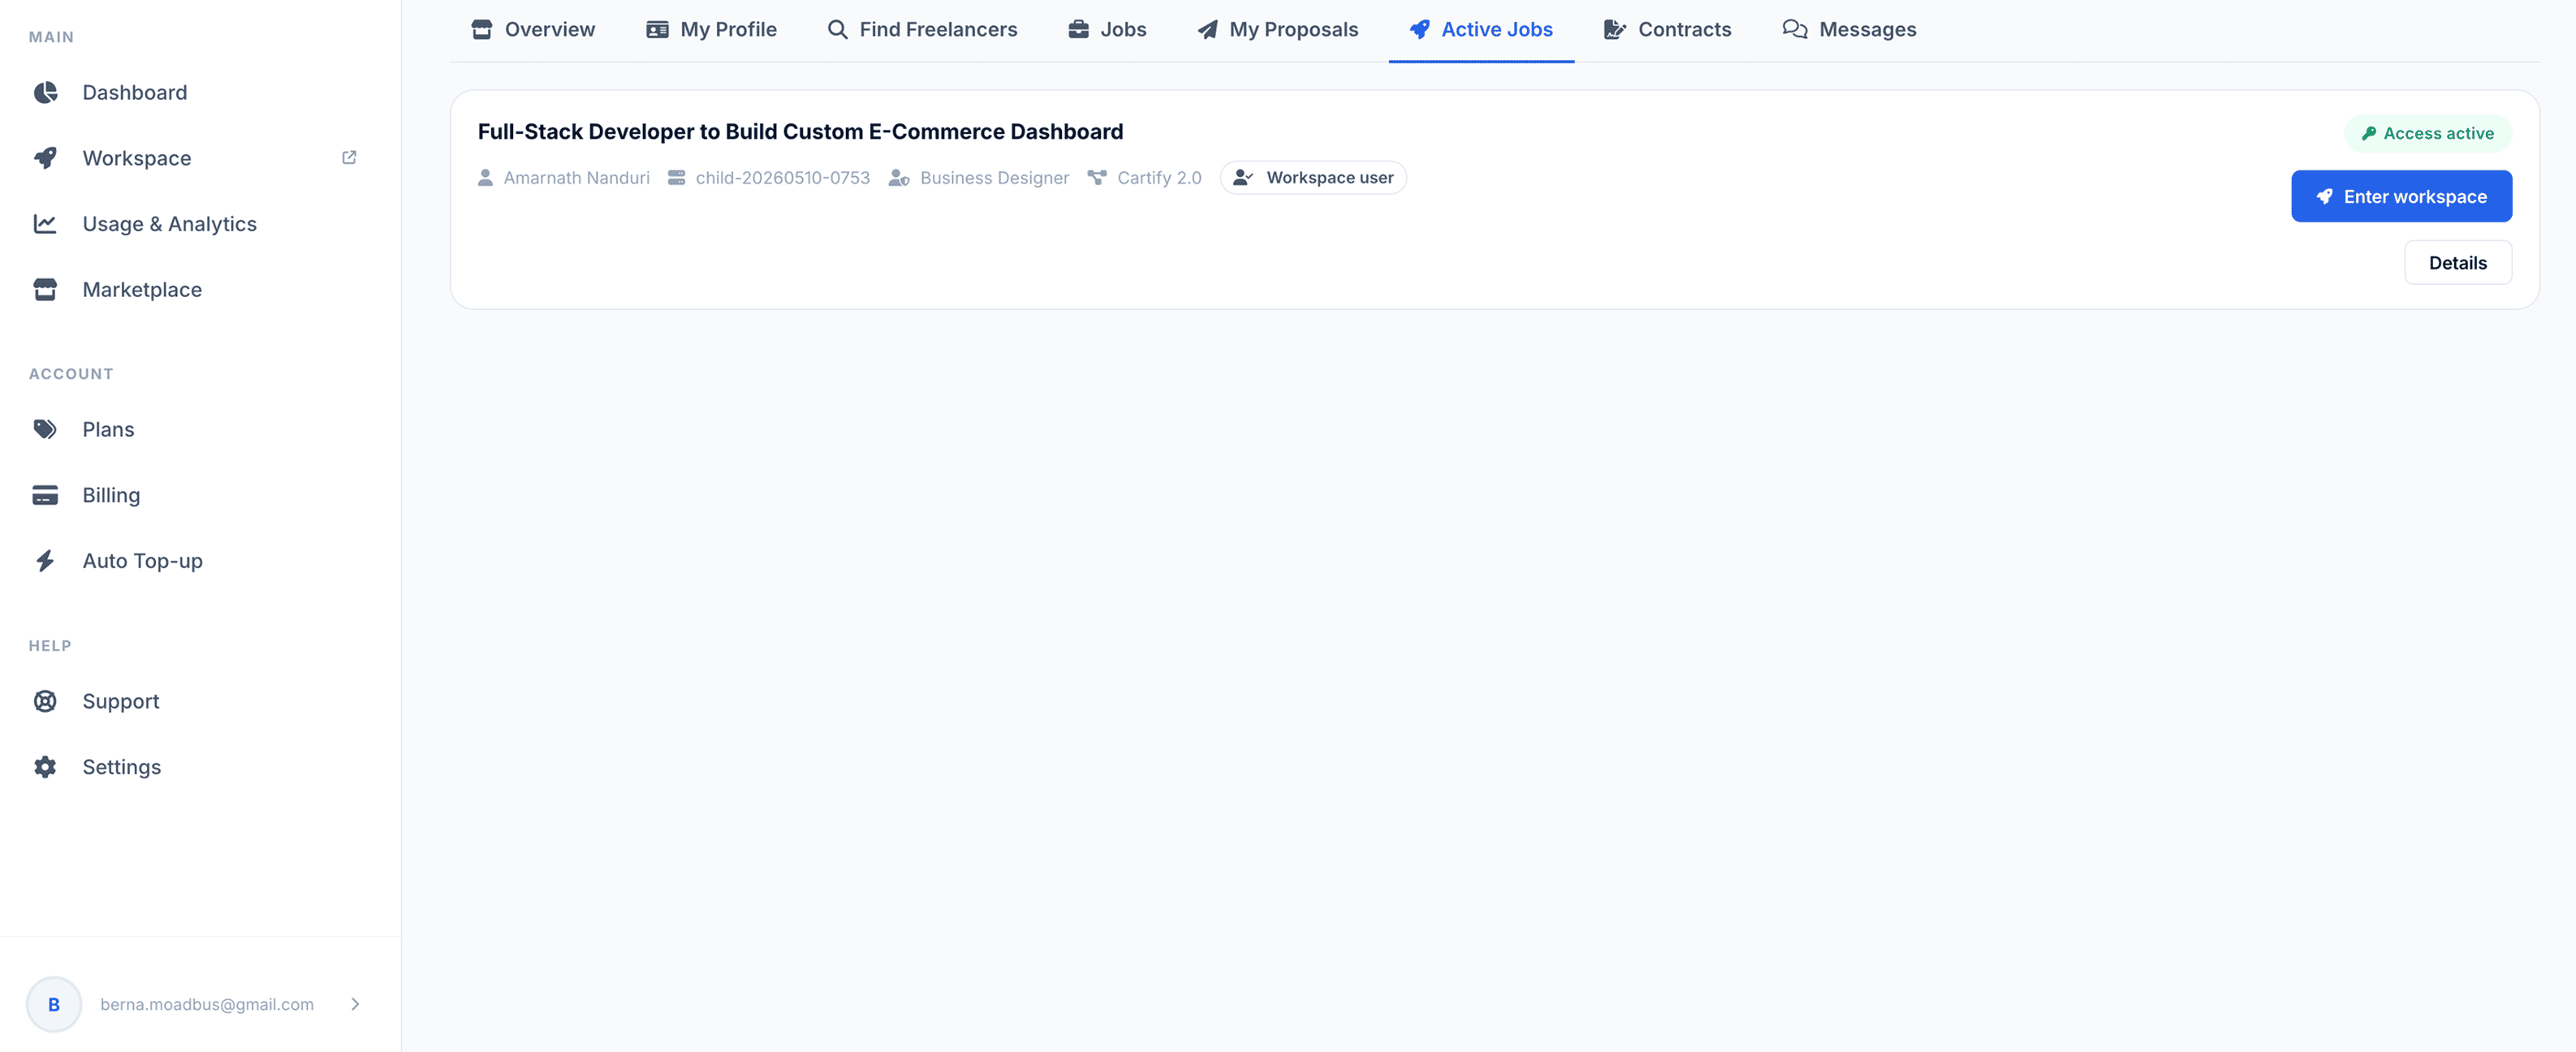Click the Workspace user badge
The width and height of the screenshot is (2576, 1052).
pos(1313,177)
